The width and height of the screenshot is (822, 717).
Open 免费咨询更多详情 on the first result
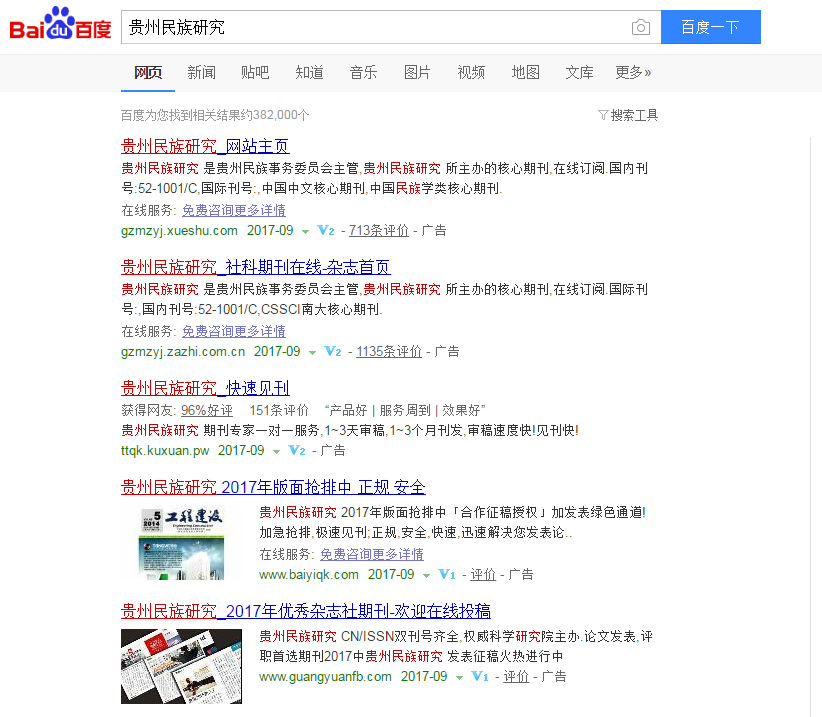(233, 210)
